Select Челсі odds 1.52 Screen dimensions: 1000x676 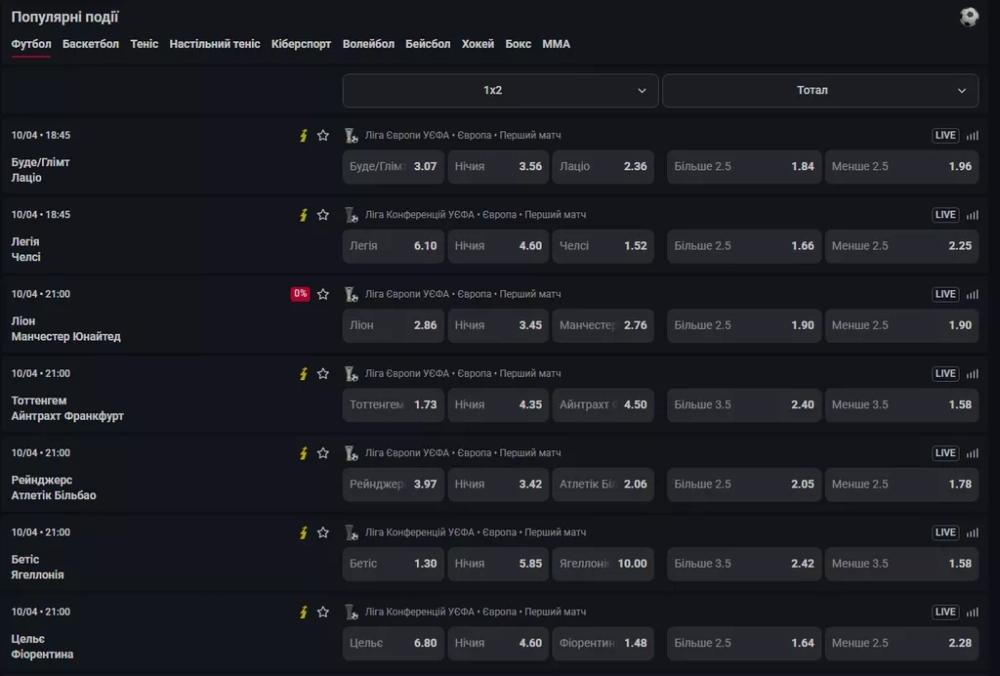[x=603, y=246]
